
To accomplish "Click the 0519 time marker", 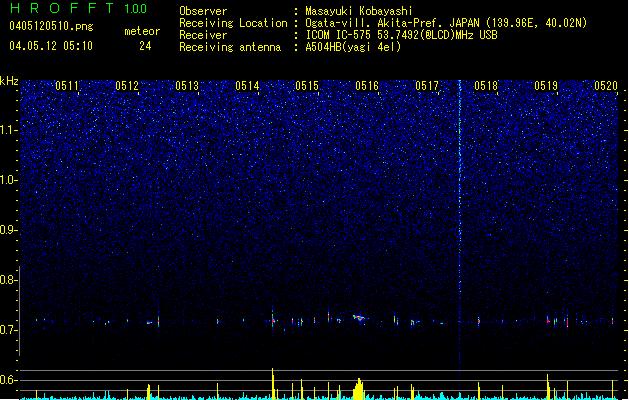I will (546, 86).
